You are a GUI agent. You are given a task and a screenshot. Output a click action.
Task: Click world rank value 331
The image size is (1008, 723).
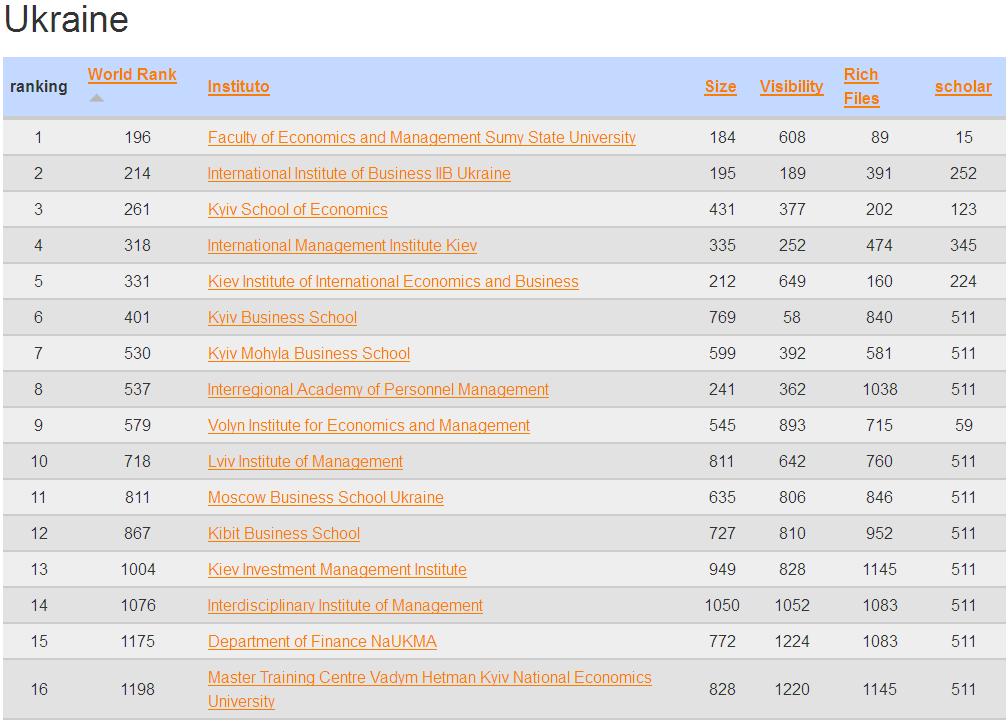point(138,281)
